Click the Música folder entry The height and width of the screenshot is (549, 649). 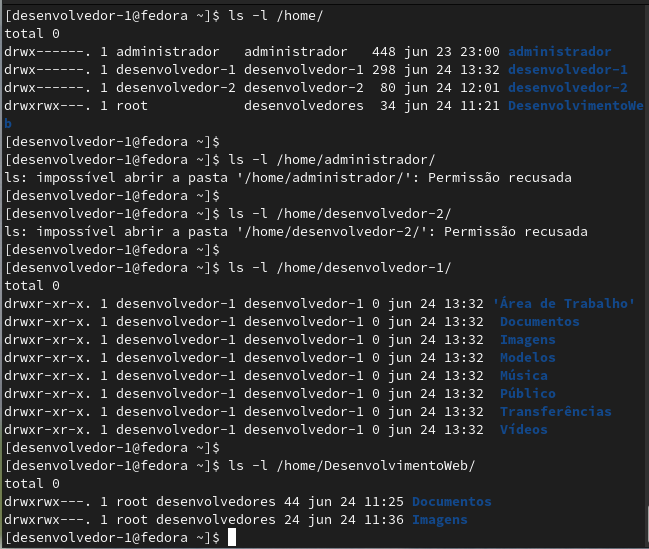(x=524, y=376)
